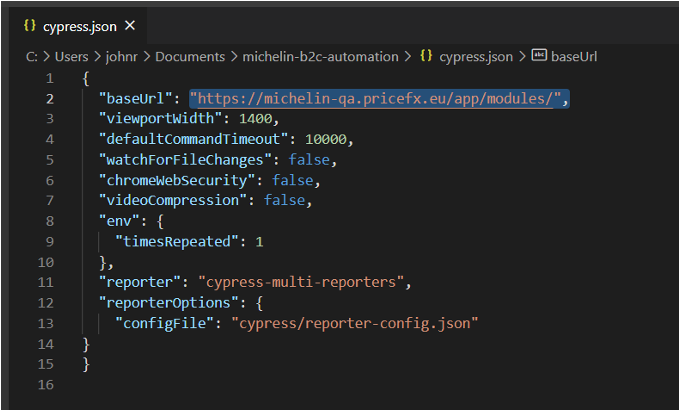Open the Documents breadcrumb folder
Viewport: 680px width, 410px height.
[190, 56]
